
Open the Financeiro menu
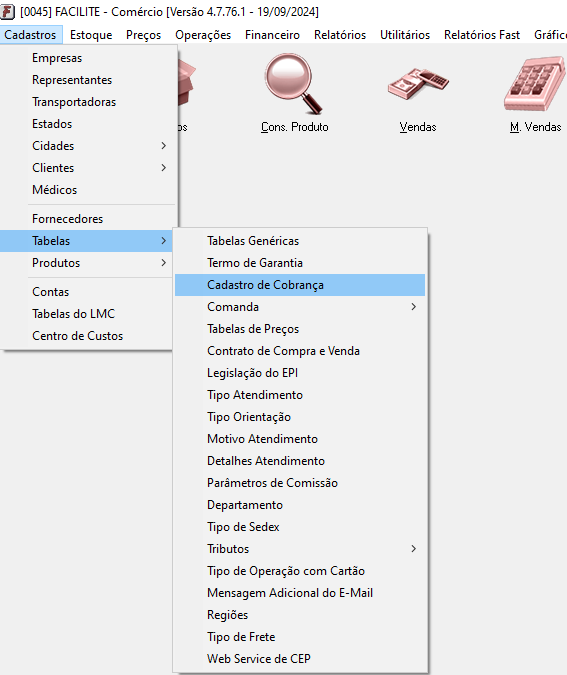(273, 35)
